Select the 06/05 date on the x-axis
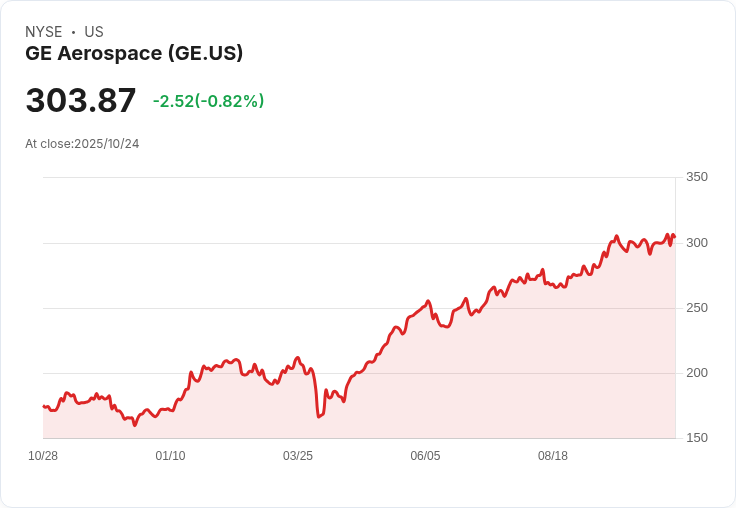The width and height of the screenshot is (736, 508). tap(425, 456)
